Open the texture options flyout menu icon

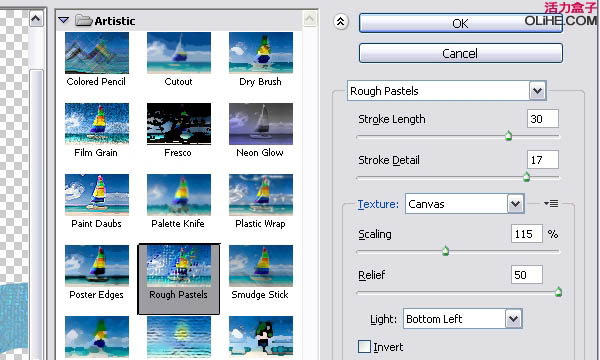click(x=551, y=204)
